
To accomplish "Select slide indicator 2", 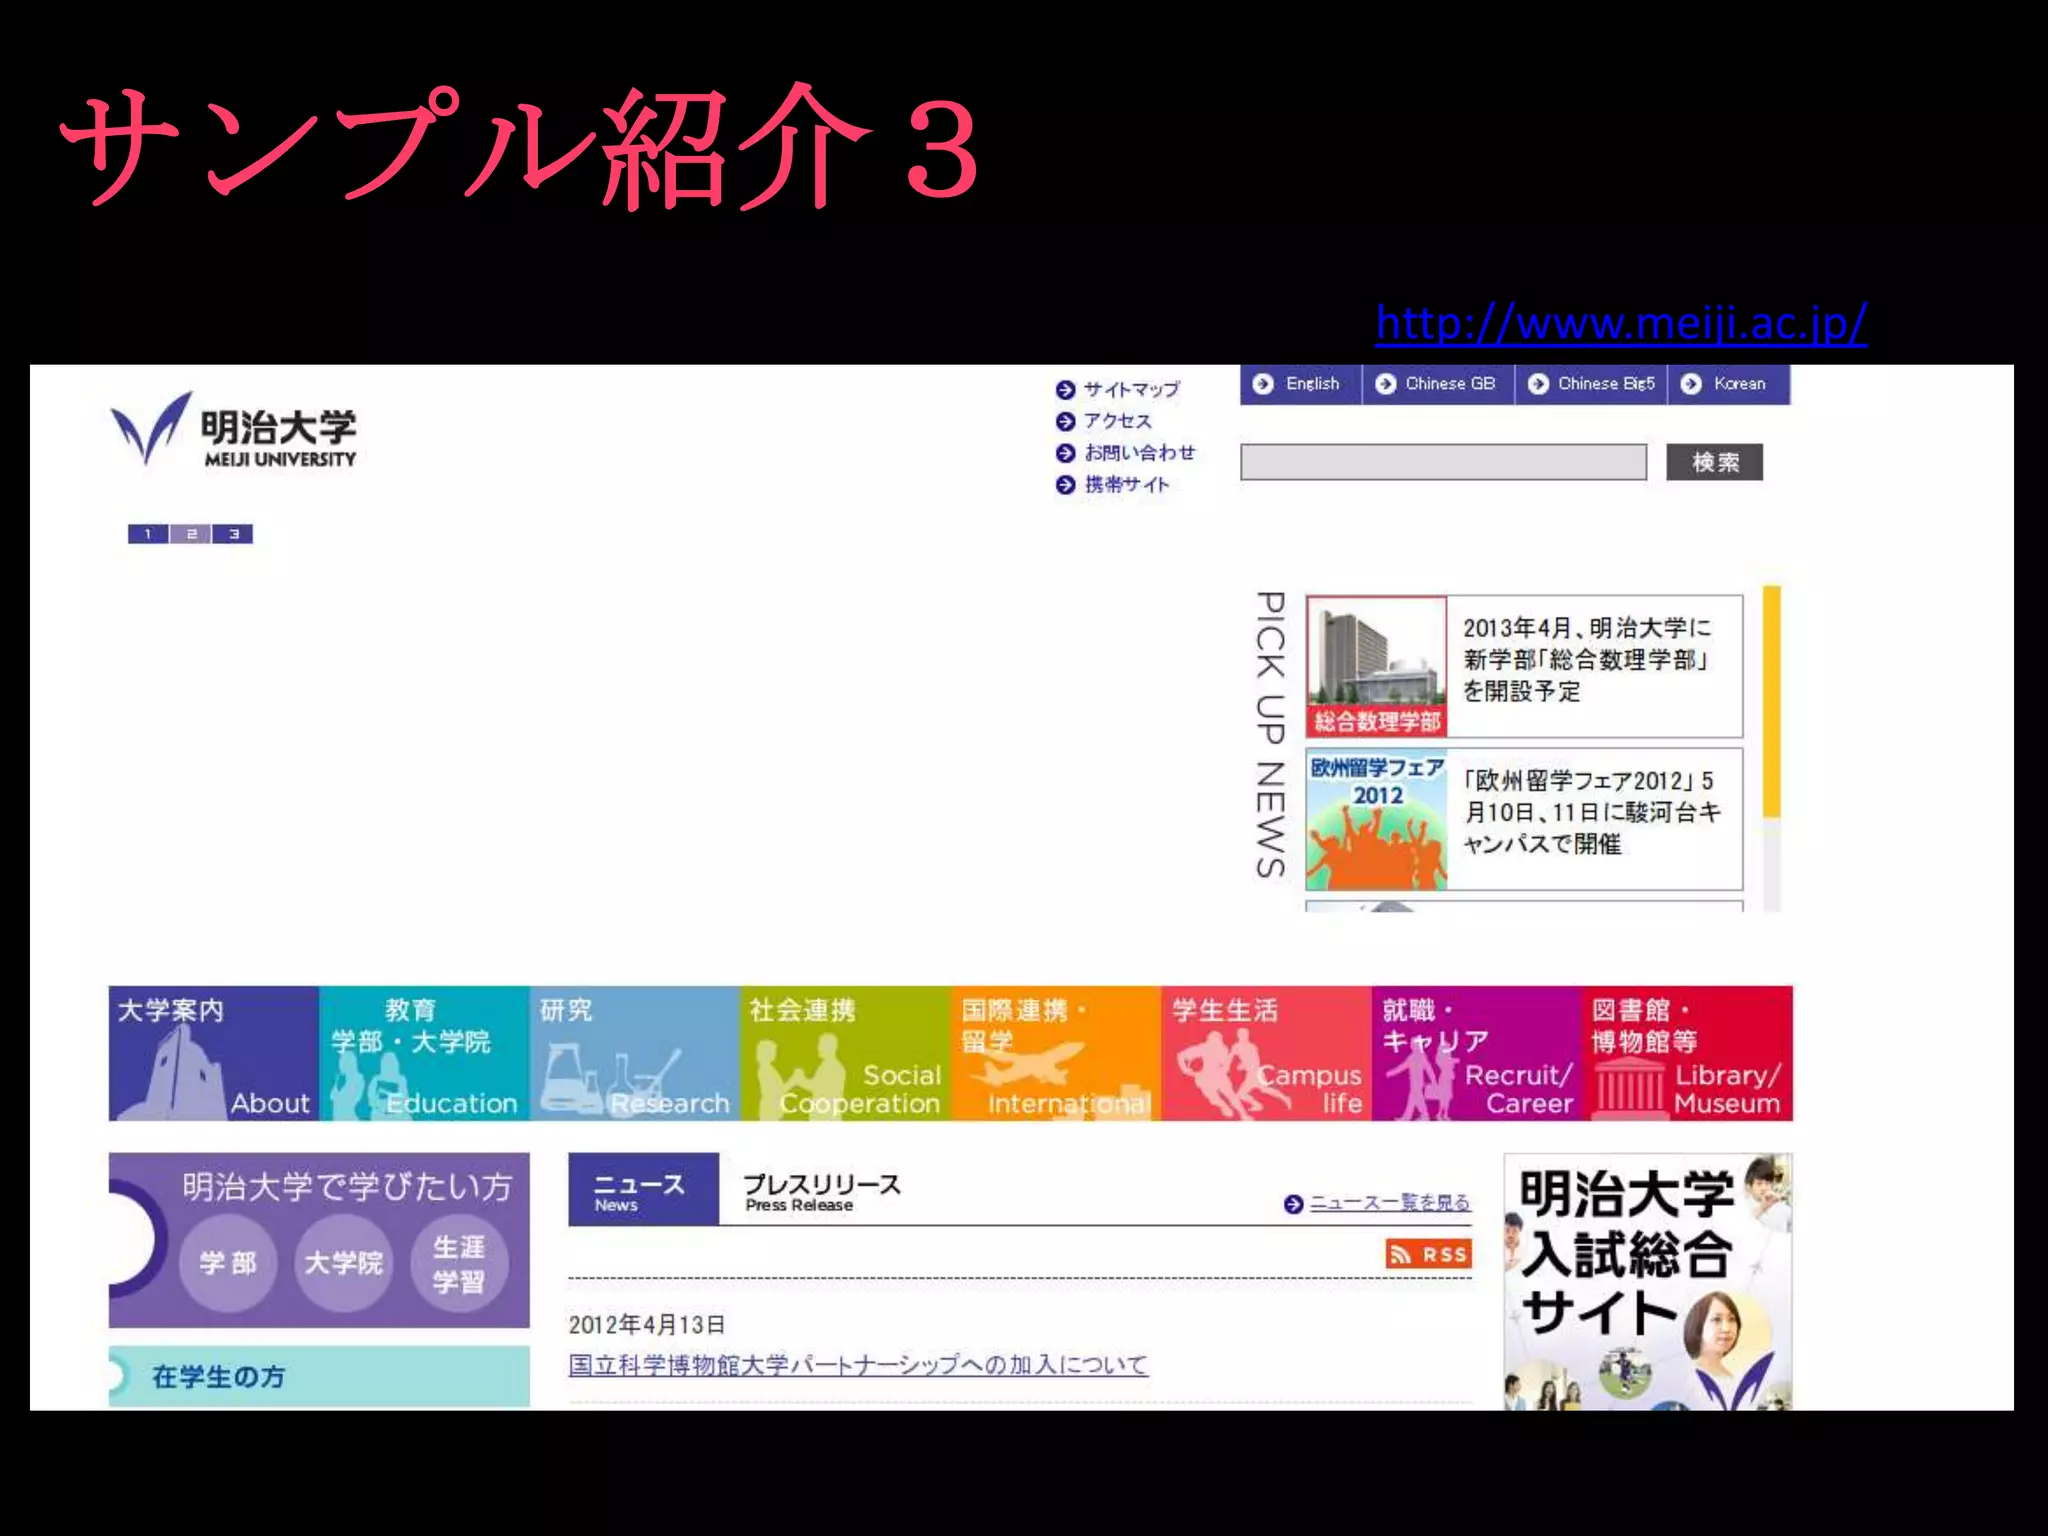I will (x=190, y=534).
